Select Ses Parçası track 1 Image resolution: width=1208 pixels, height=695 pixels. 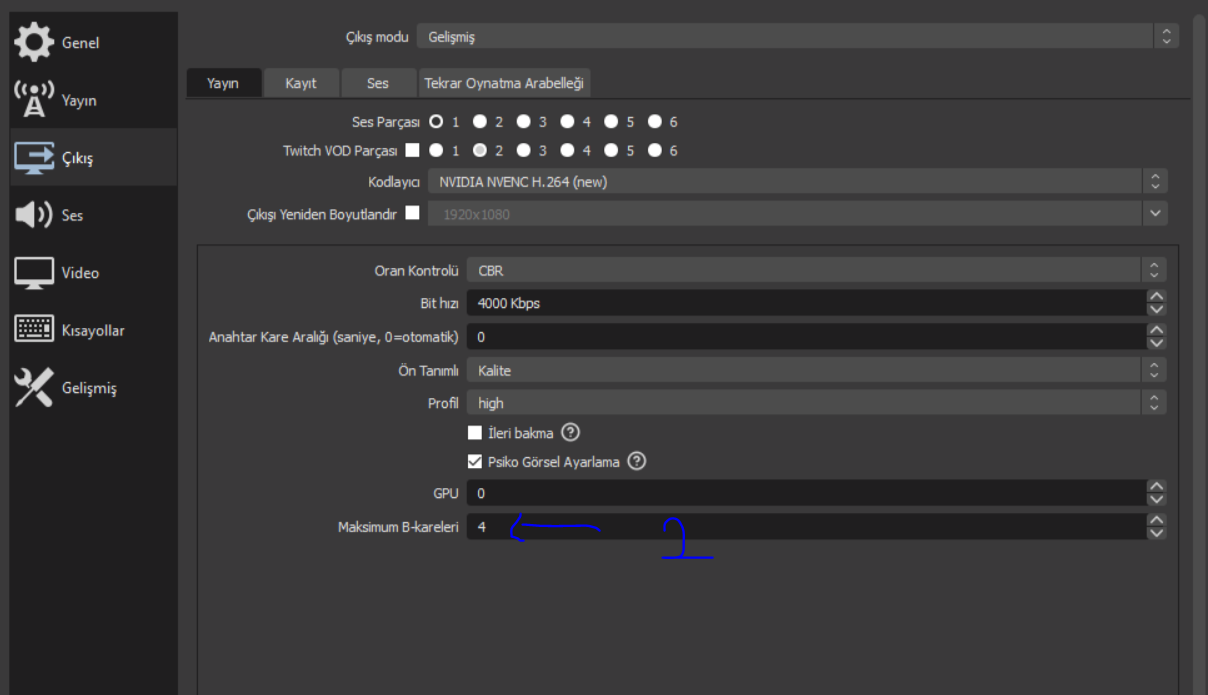point(436,122)
